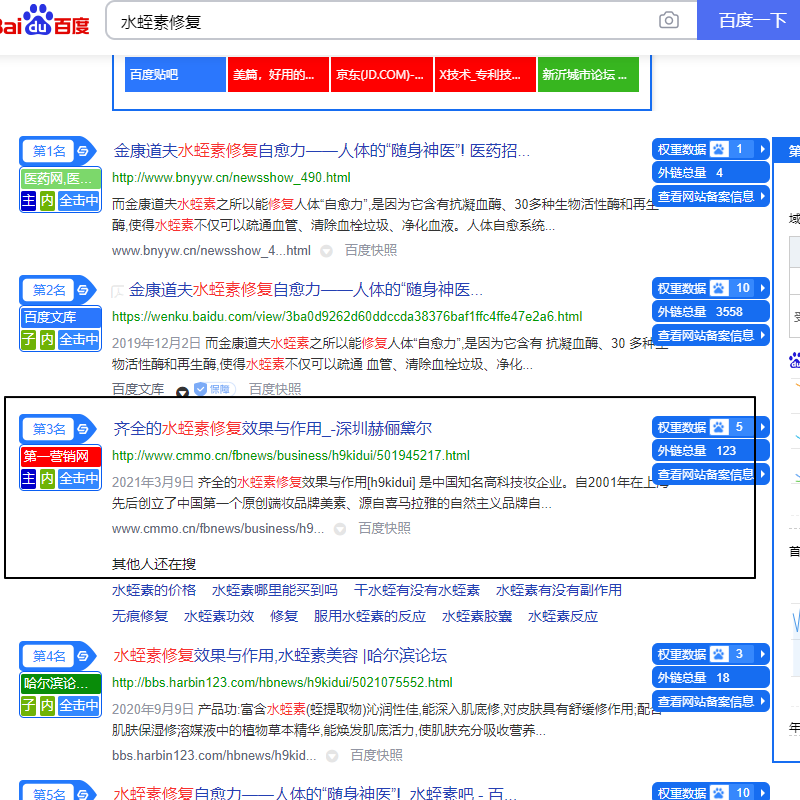Click the 保障 shield badge

pyautogui.click(x=214, y=389)
